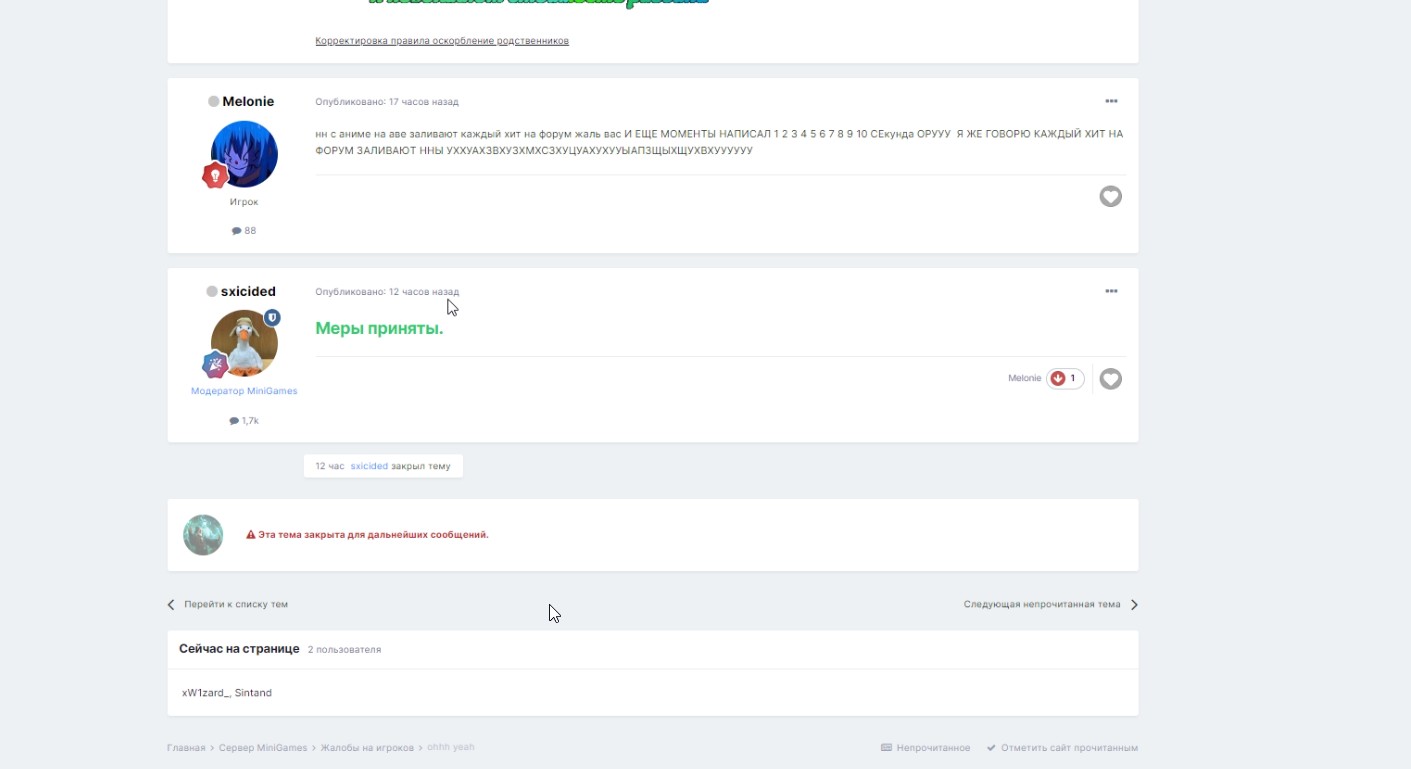
Task: Click the rank badge on sxicided's avatar
Action: point(215,365)
